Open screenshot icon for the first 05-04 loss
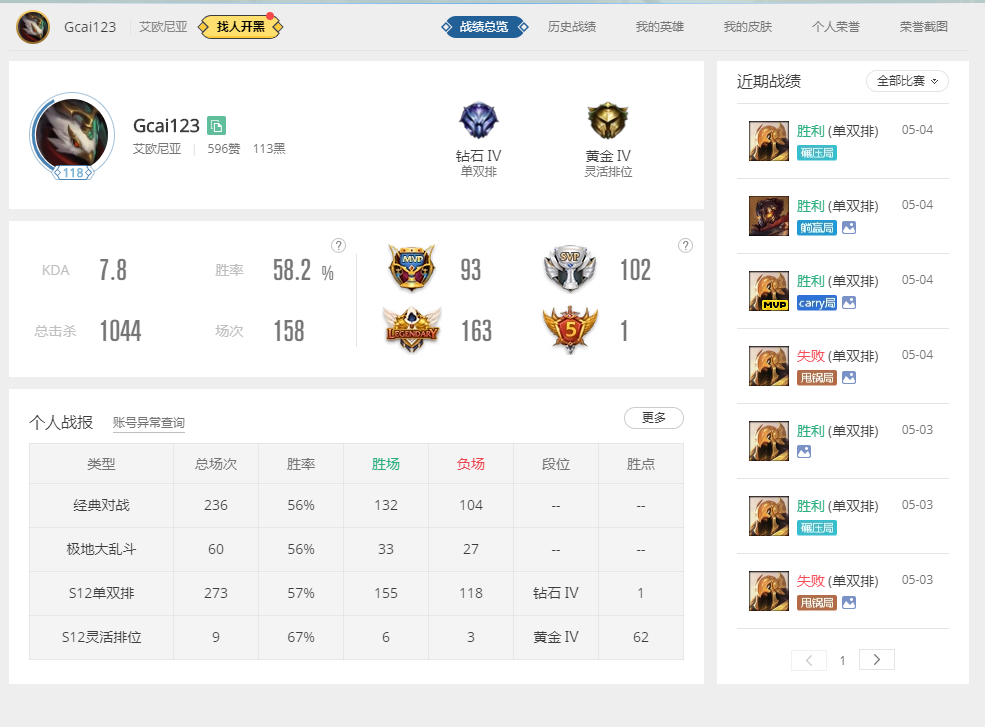This screenshot has height=727, width=985. click(849, 377)
